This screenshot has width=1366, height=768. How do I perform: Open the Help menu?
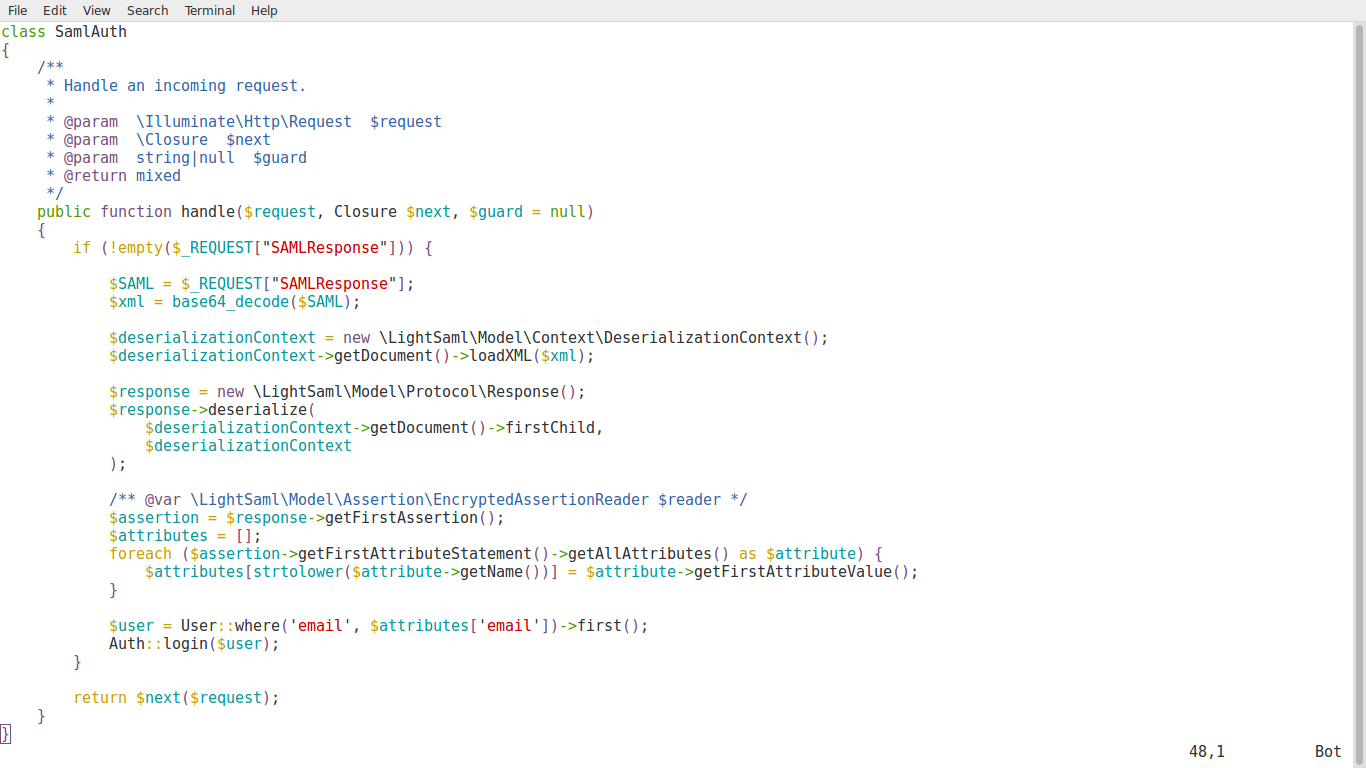264,10
